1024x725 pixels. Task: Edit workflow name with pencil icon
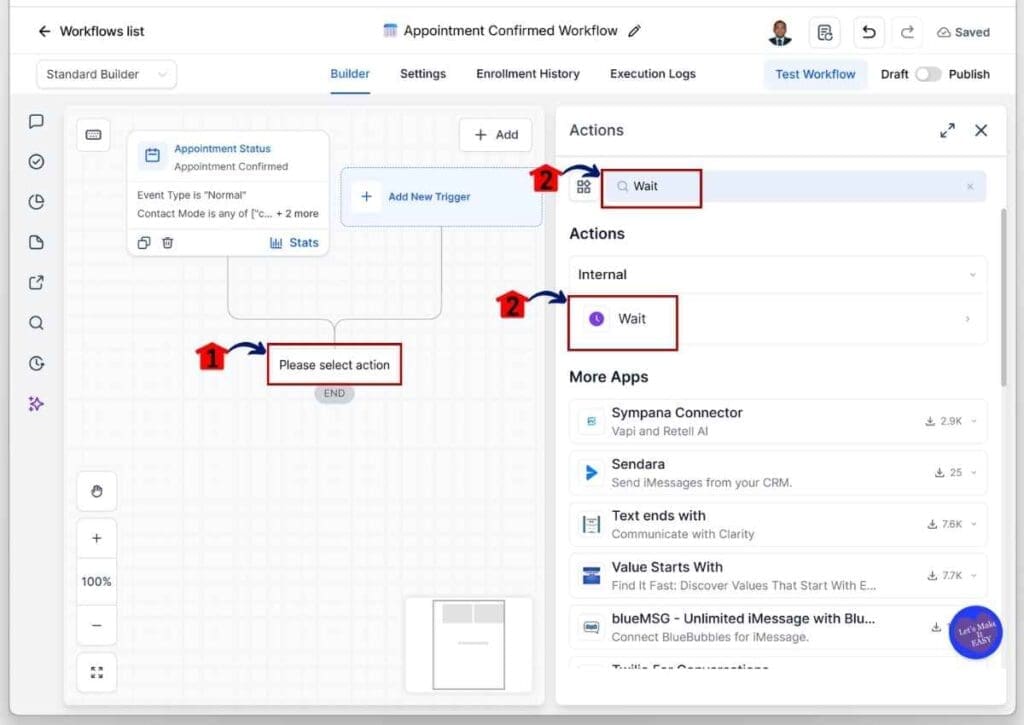(x=634, y=31)
